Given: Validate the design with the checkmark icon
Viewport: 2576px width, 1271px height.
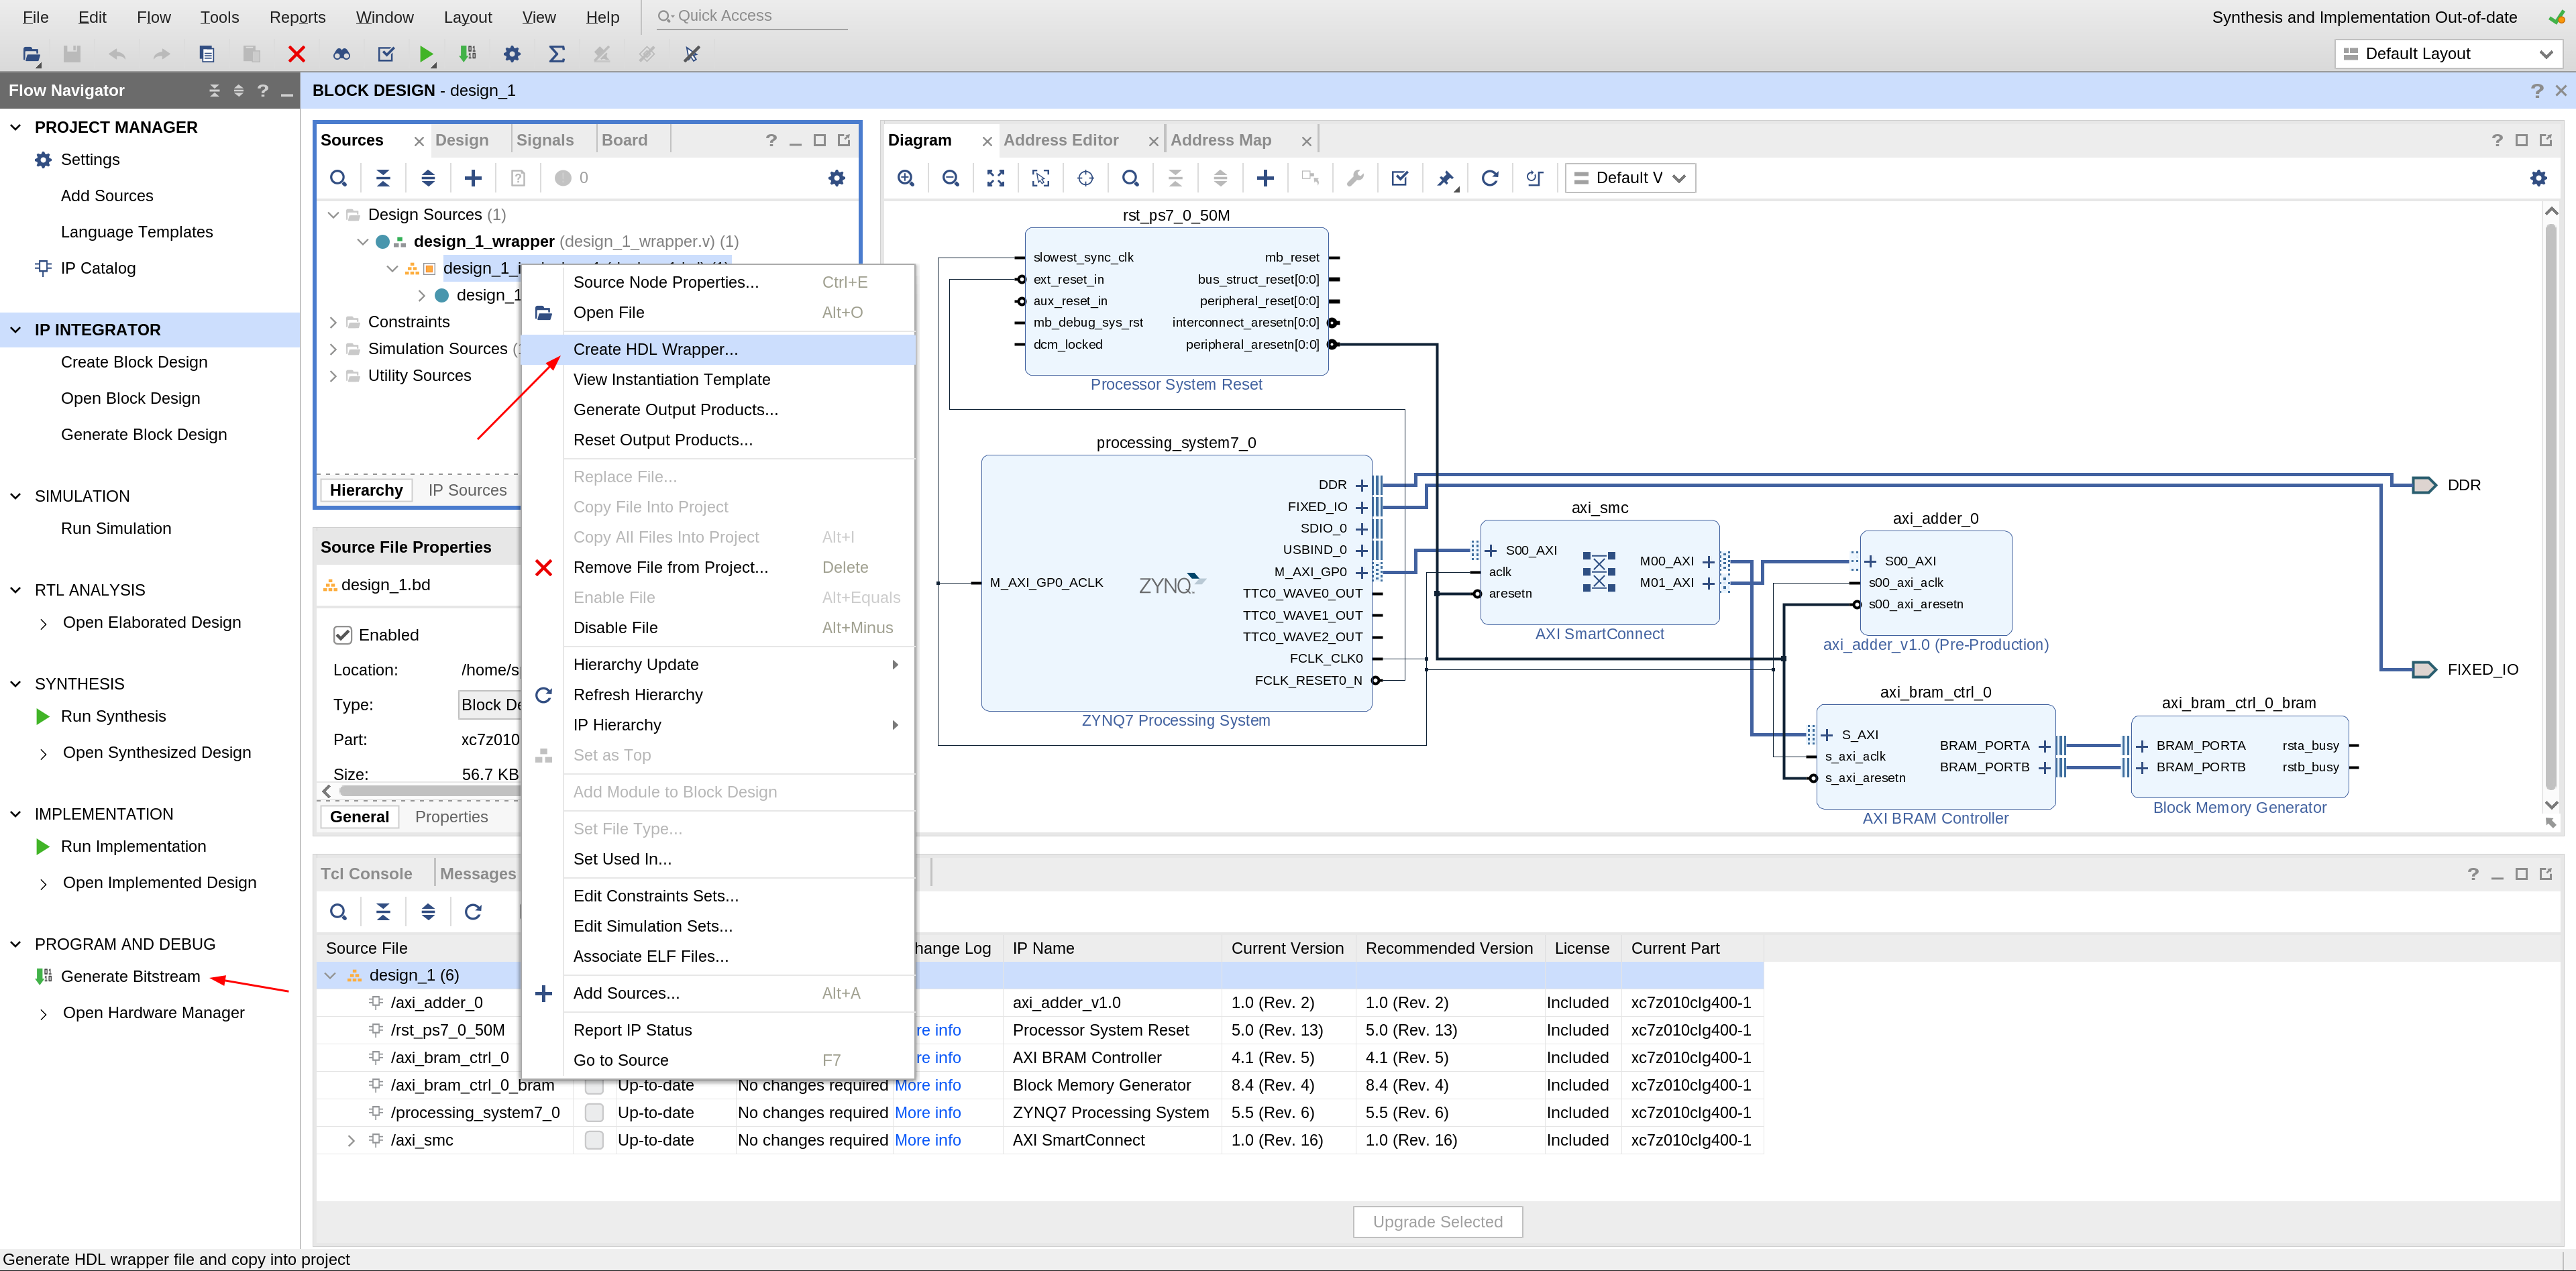Looking at the screenshot, I should coord(1399,177).
